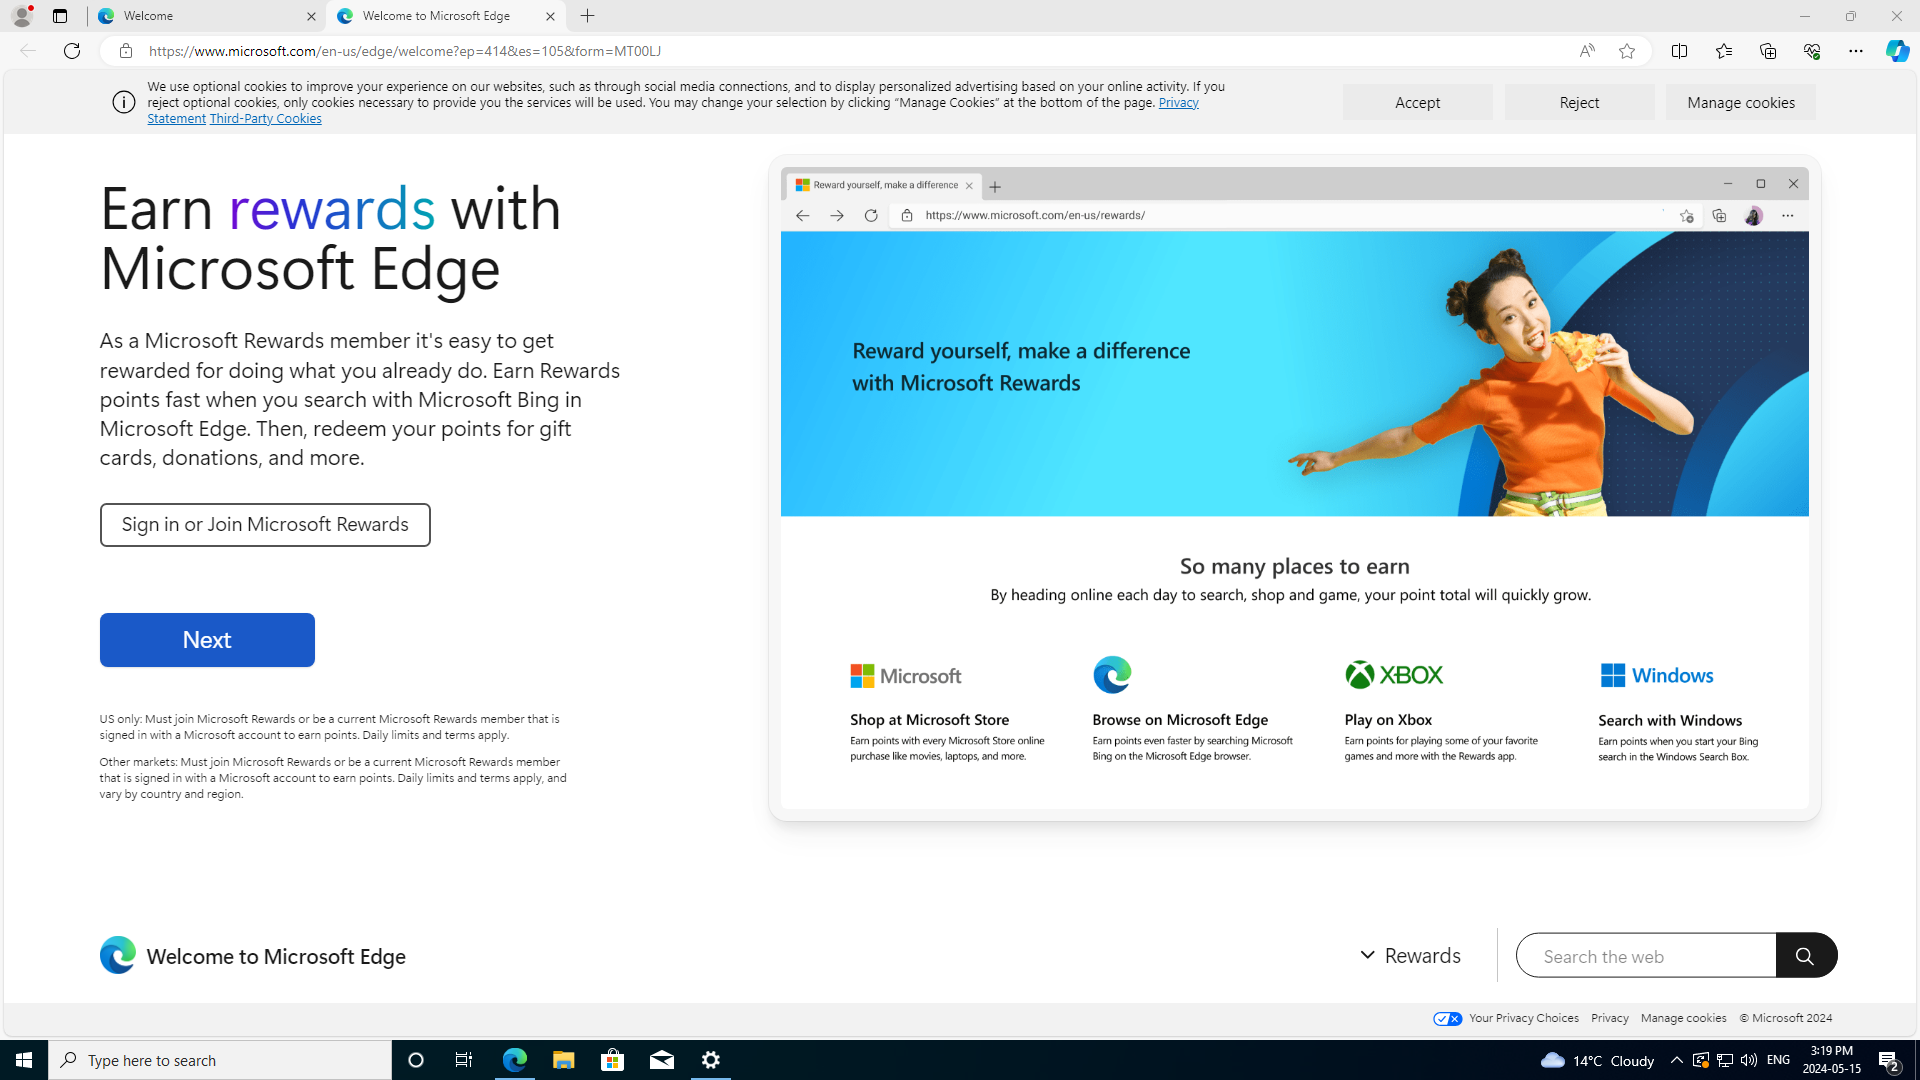Open the Tab actions menu
The height and width of the screenshot is (1080, 1920).
coord(60,16)
